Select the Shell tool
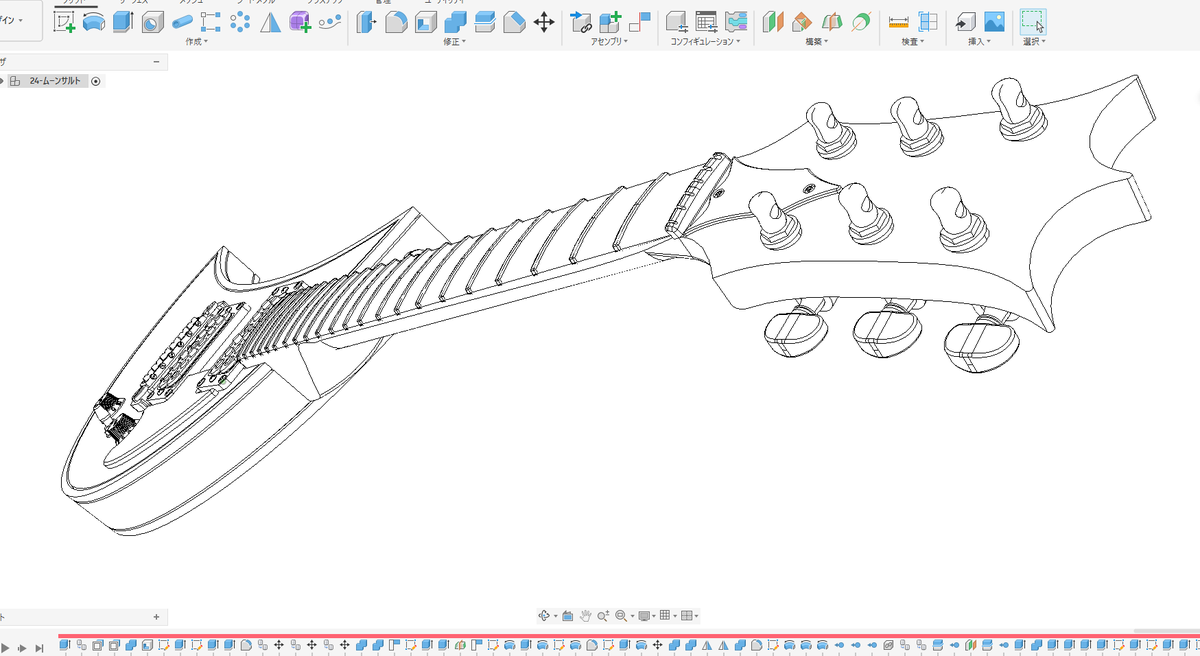The width and height of the screenshot is (1200, 656). 425,21
